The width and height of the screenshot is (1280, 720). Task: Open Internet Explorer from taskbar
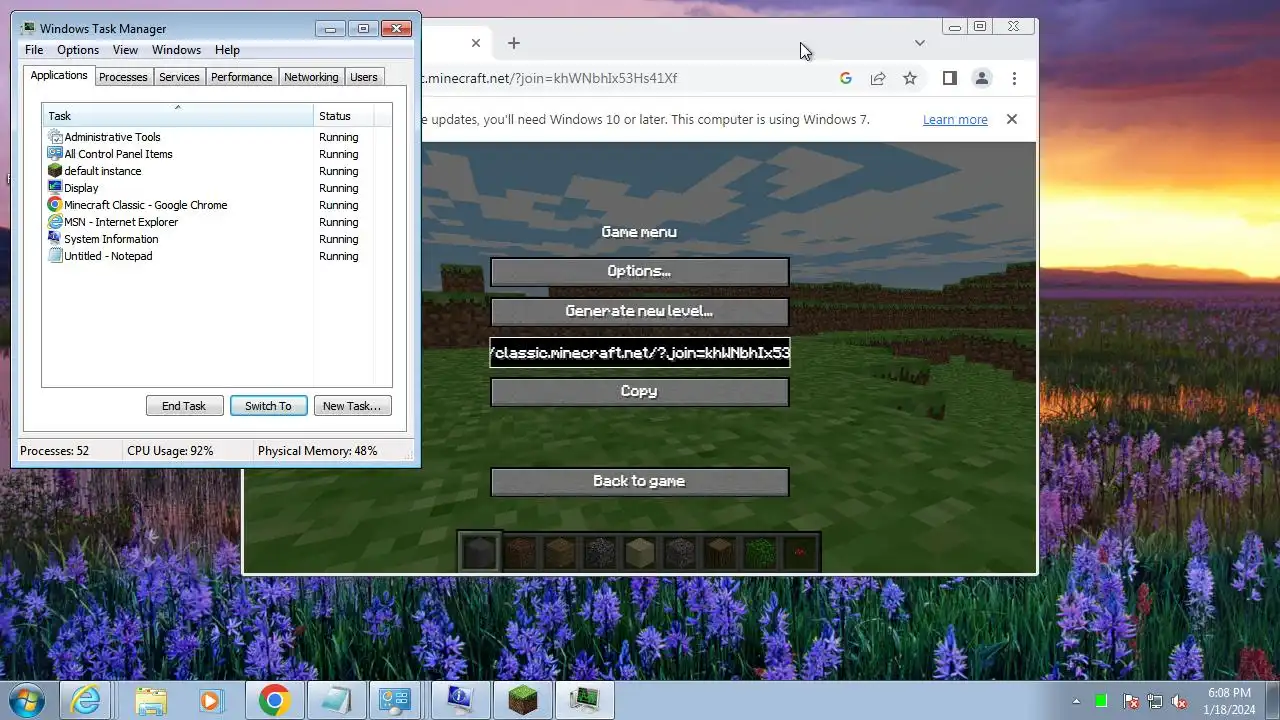[87, 700]
